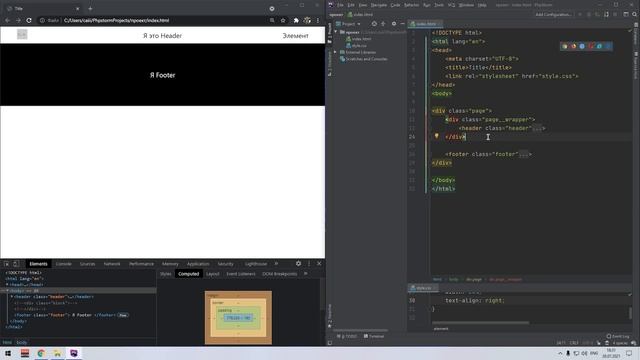
Task: Switch to DevTools Sources tab
Action: (87, 264)
